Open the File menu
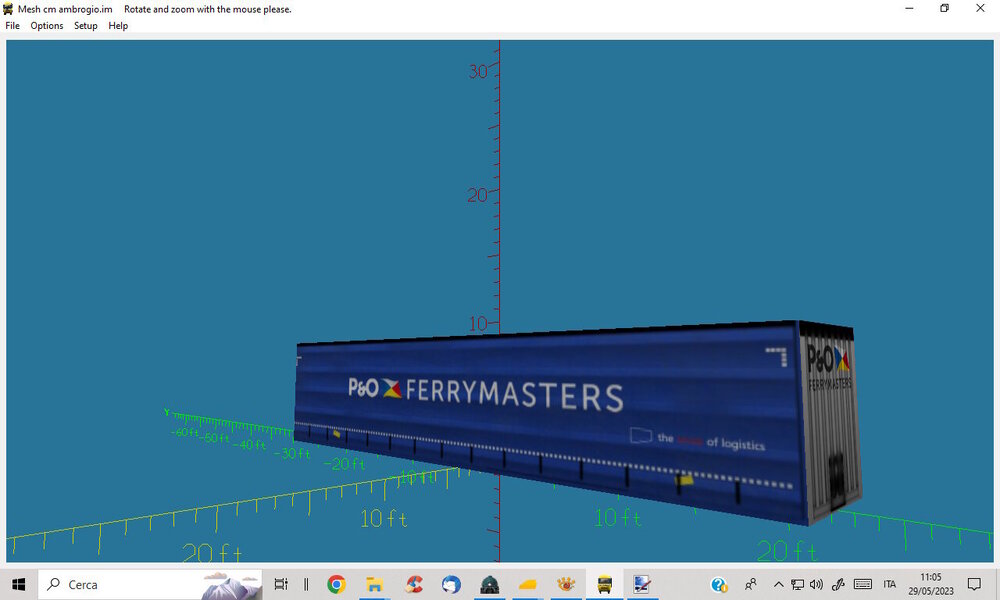Screen dimensions: 1000x600 (13, 26)
